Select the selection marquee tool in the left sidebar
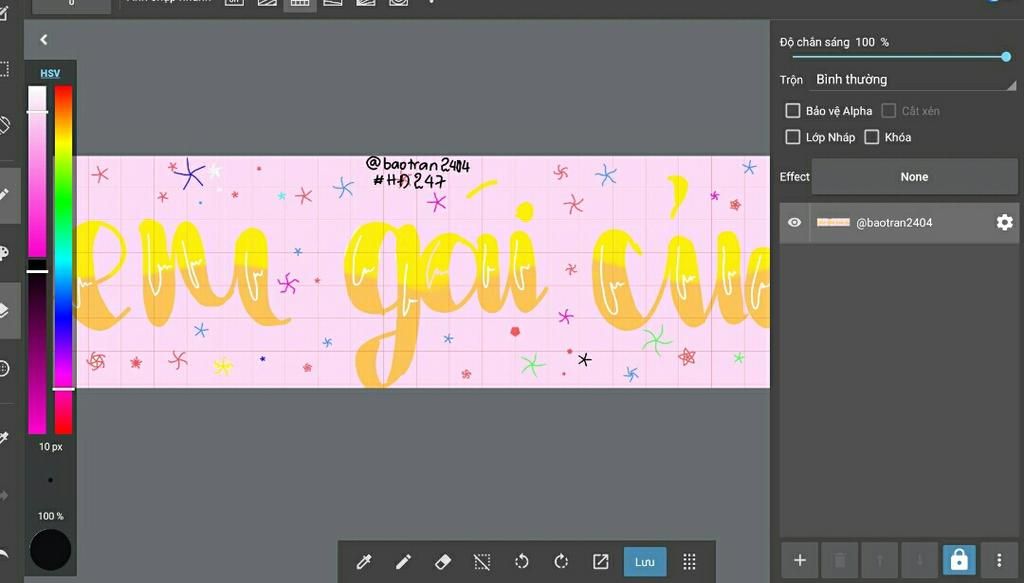 click(x=5, y=69)
